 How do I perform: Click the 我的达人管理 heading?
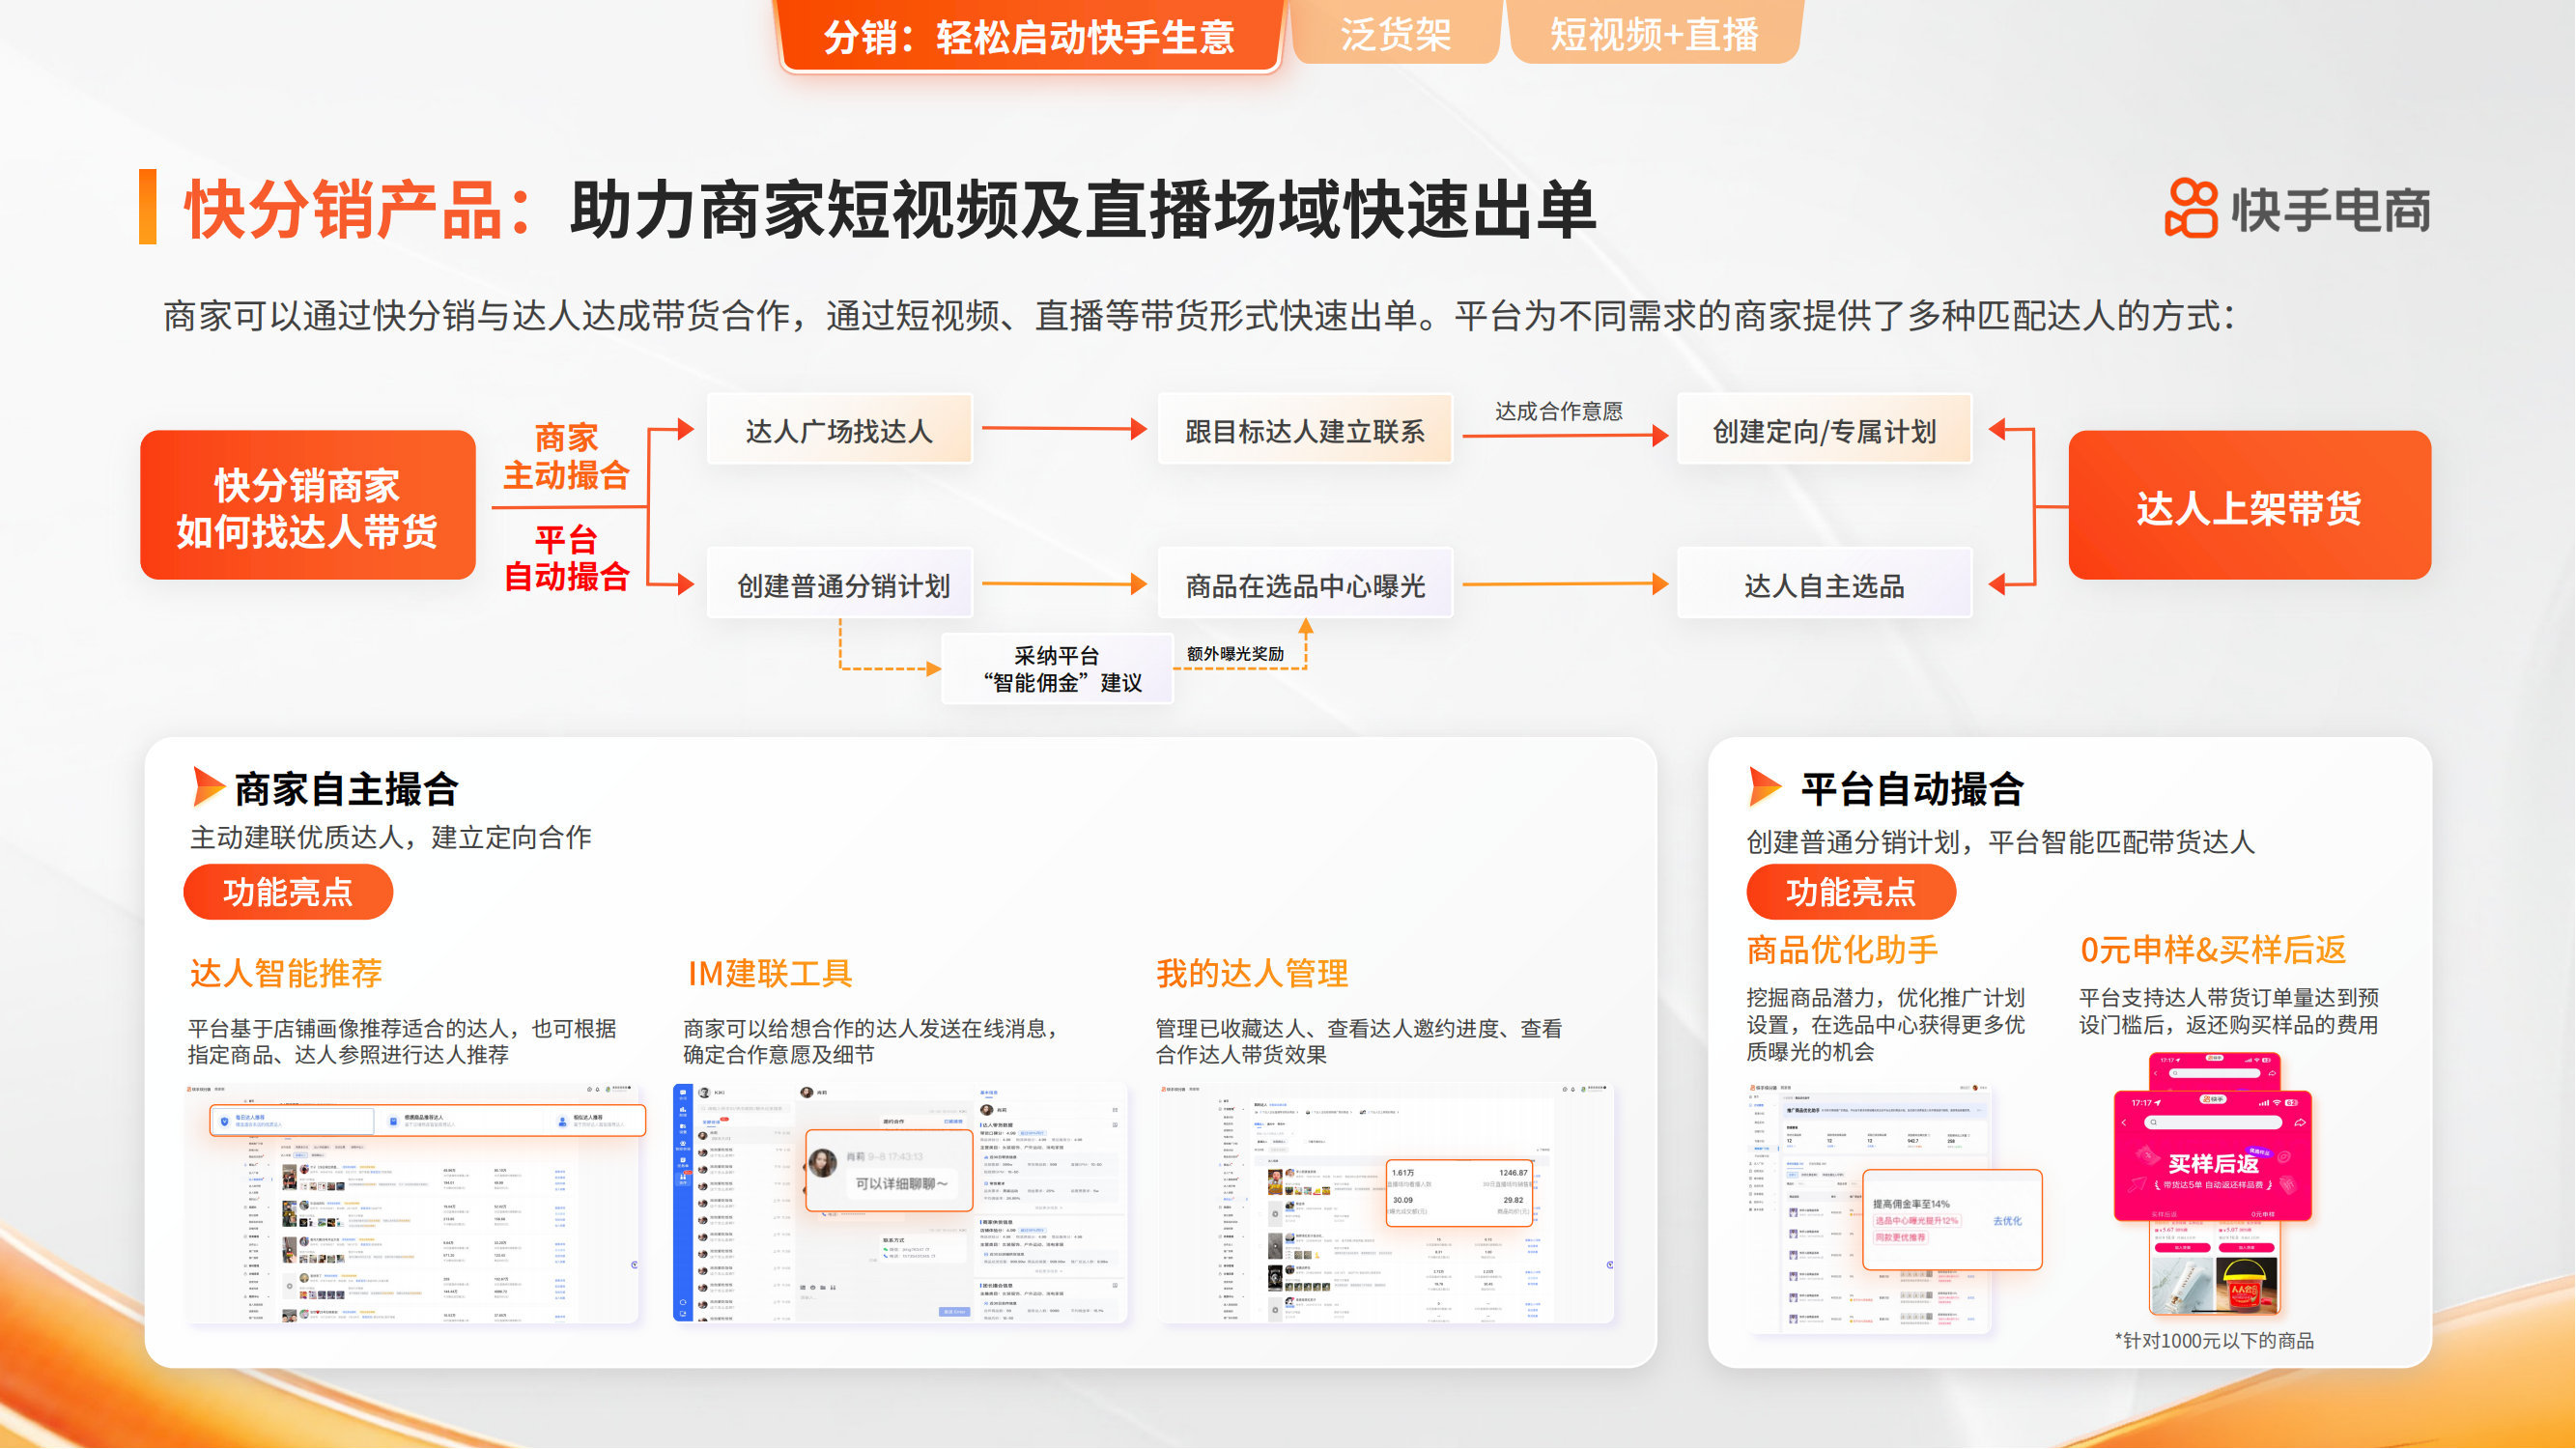1252,973
